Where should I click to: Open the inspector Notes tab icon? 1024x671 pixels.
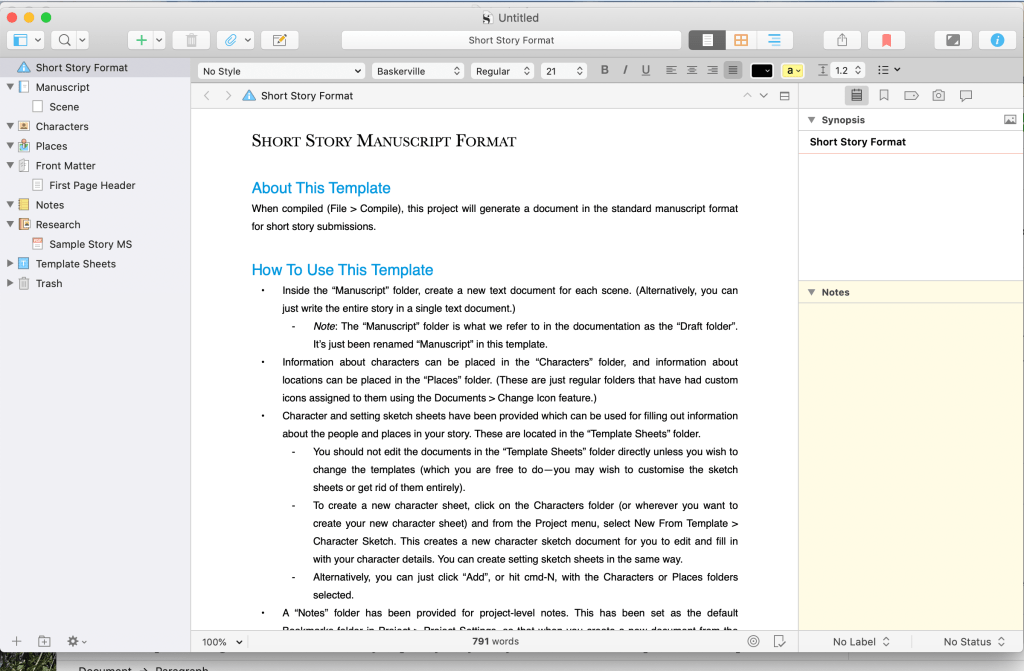[x=856, y=95]
